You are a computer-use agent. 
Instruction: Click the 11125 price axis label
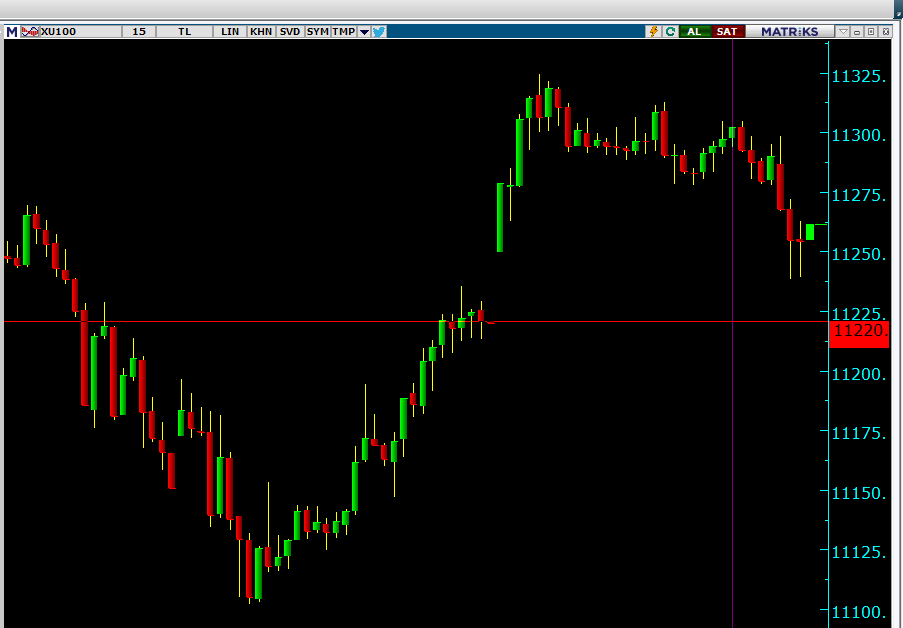coord(859,553)
